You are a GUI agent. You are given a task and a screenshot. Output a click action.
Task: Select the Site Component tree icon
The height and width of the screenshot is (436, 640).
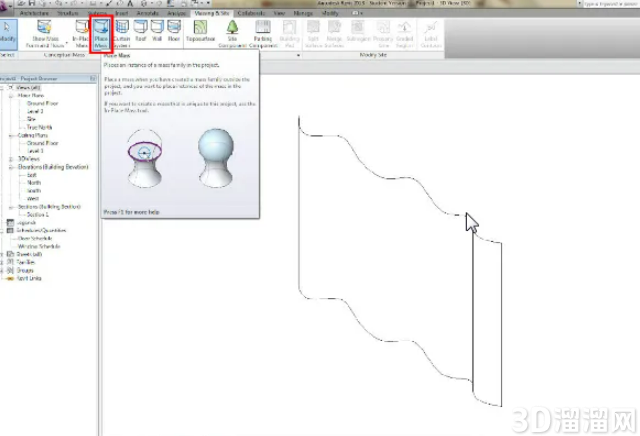pos(232,27)
